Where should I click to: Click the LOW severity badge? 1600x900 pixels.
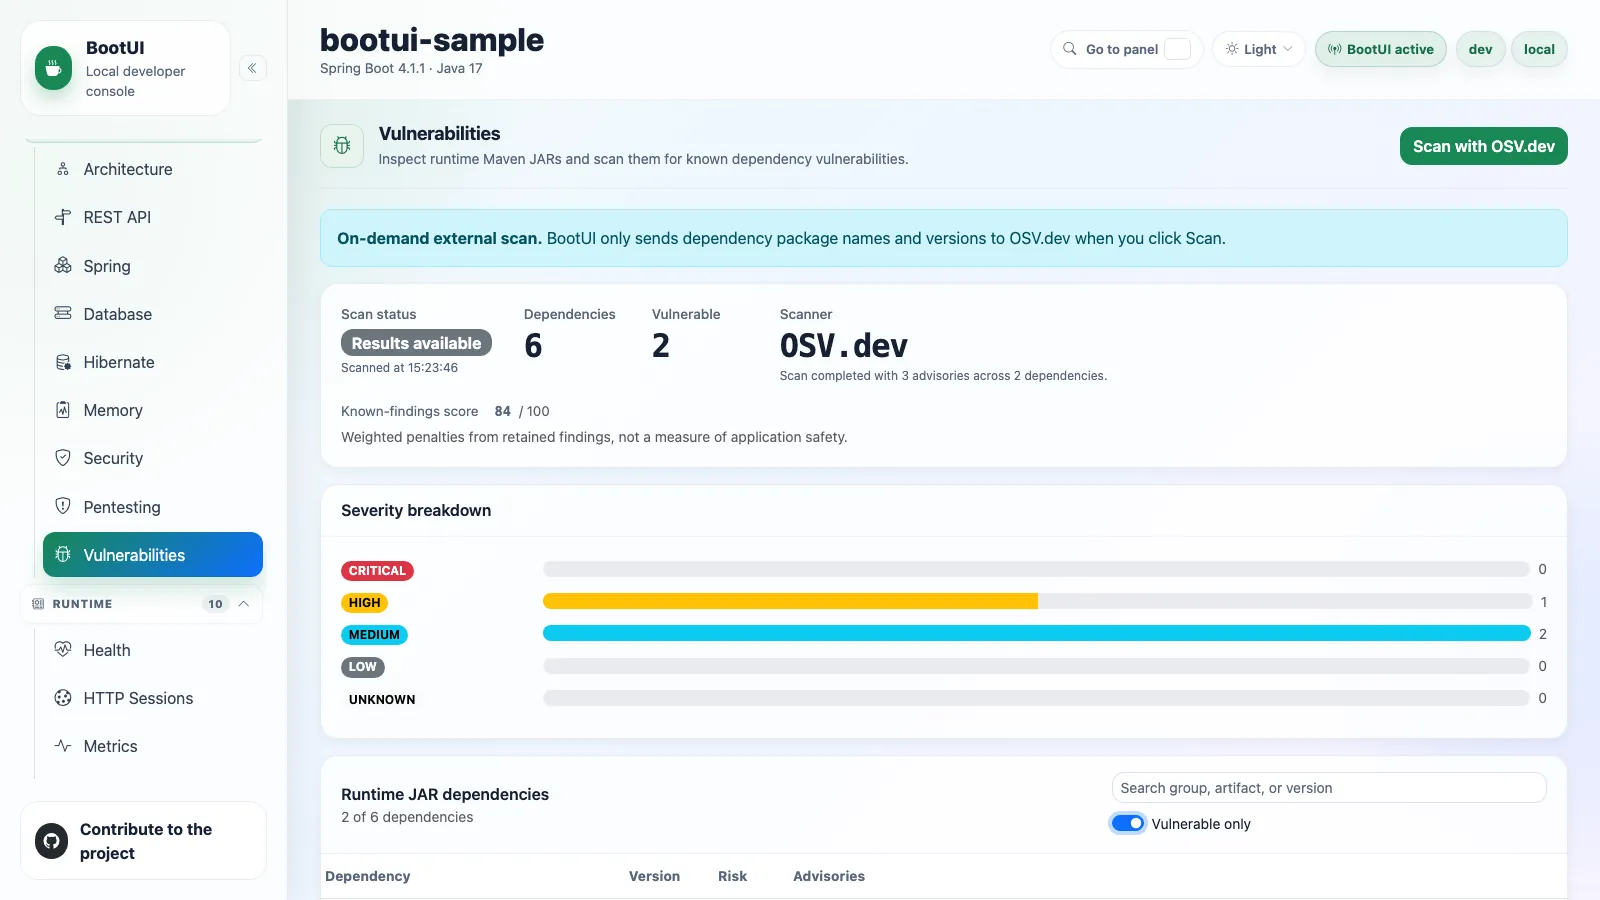click(x=363, y=667)
